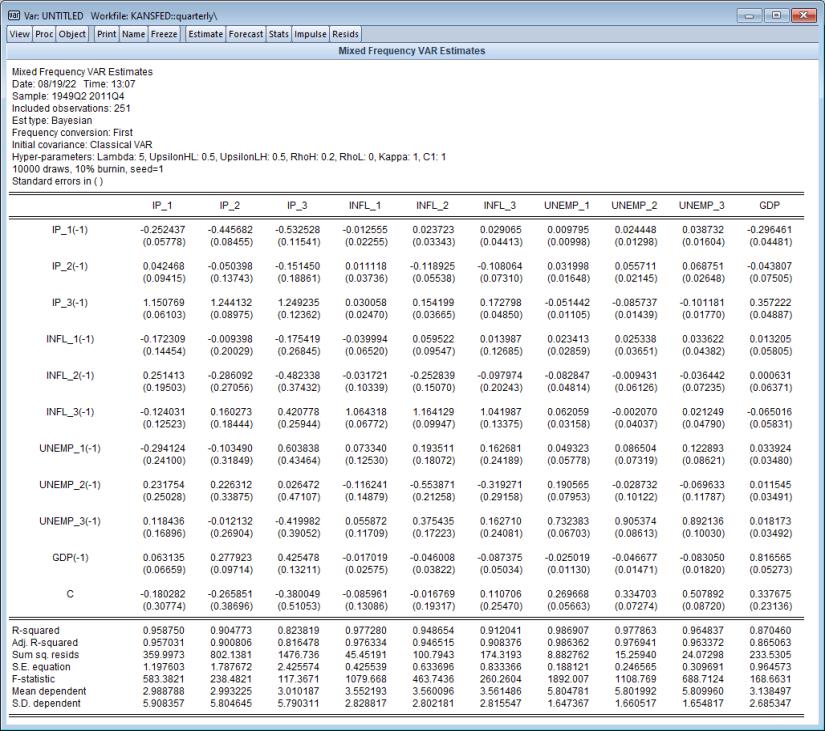
Task: Maximize the Var window
Action: click(x=777, y=12)
